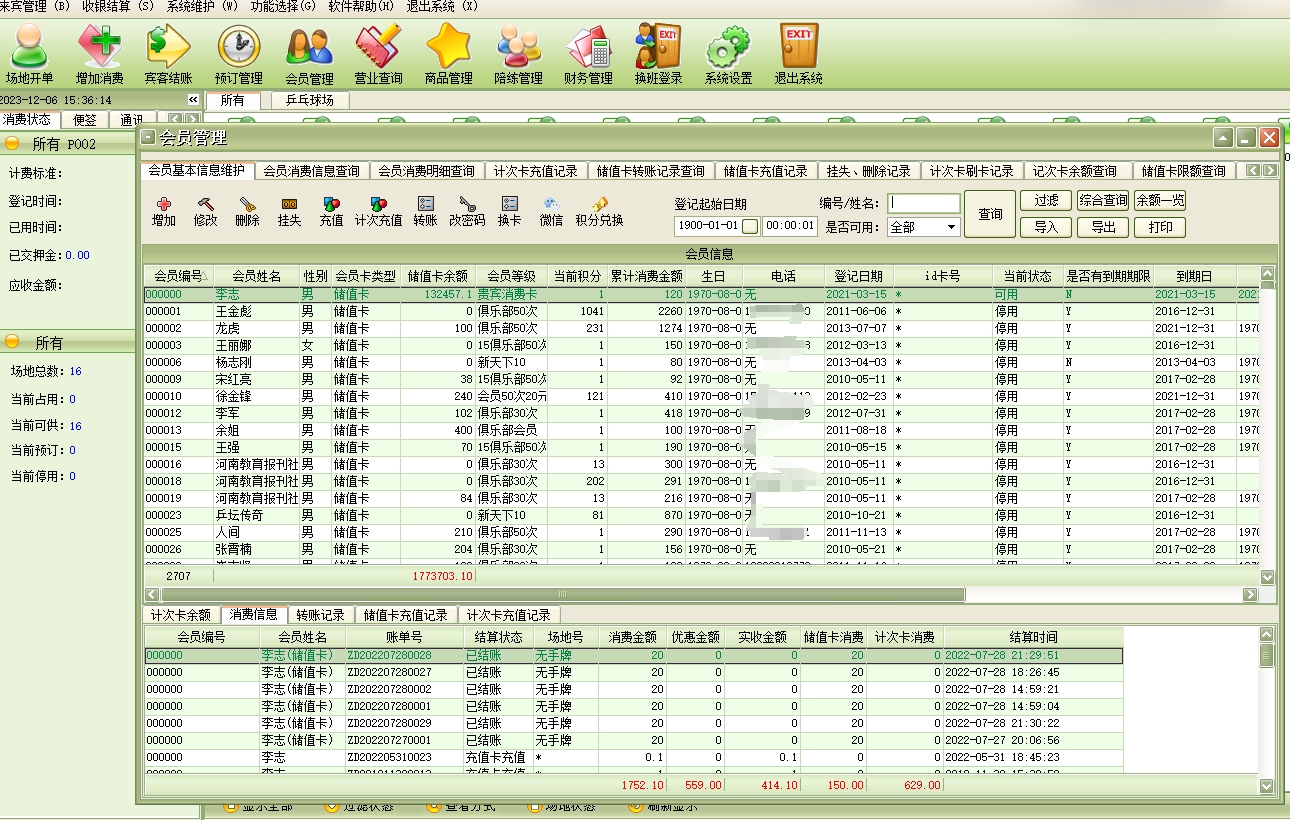The height and width of the screenshot is (820, 1290).
Task: Collapse the left panel with « button
Action: (193, 100)
